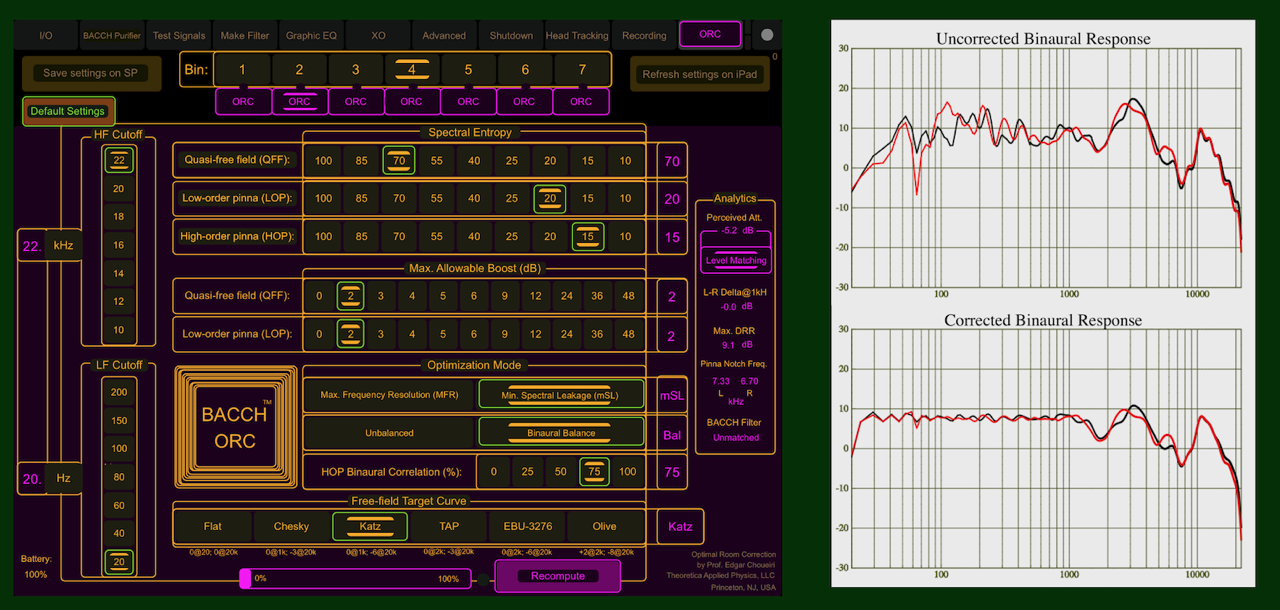The image size is (1280, 610).
Task: Set Low-order pinna spectral entropy to 85
Action: click(x=361, y=198)
